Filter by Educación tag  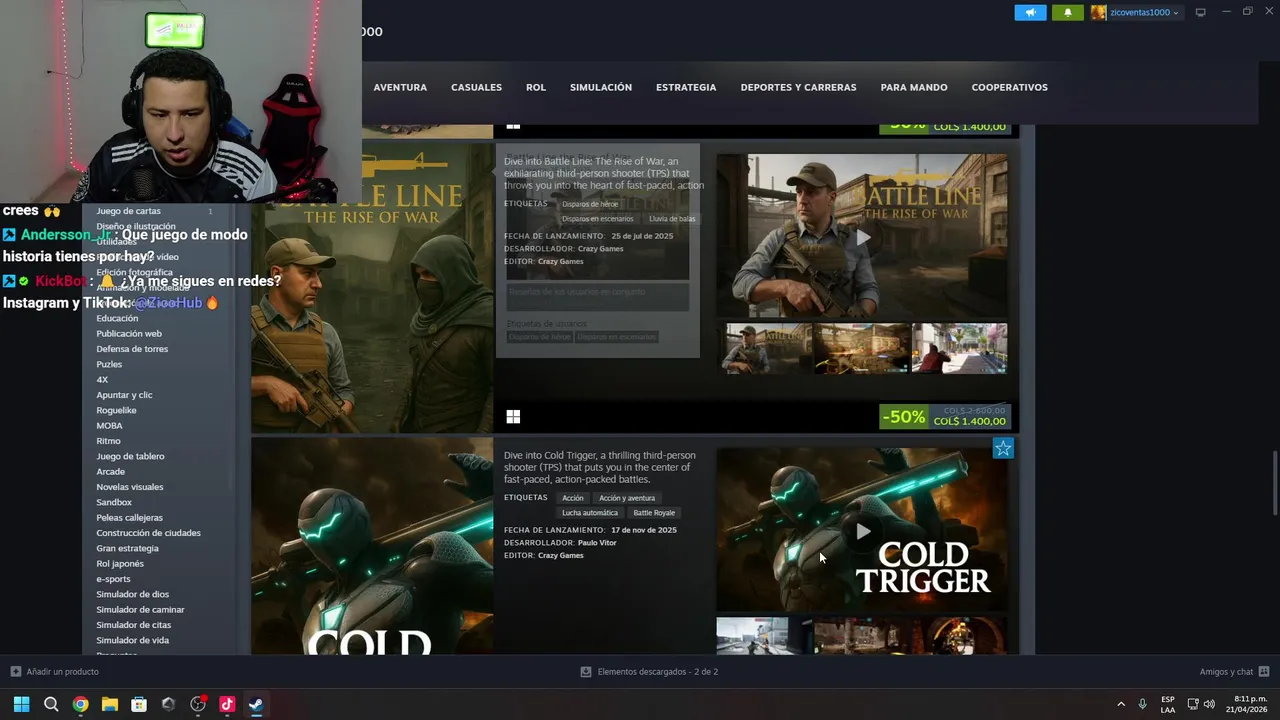click(x=117, y=318)
